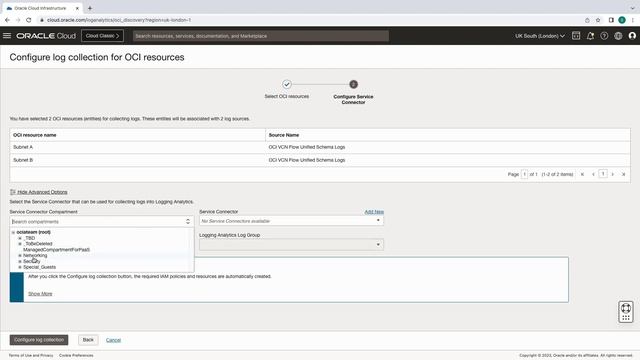Click the Cloud Classic button
Screen dimensions: 640x360
pos(102,36)
